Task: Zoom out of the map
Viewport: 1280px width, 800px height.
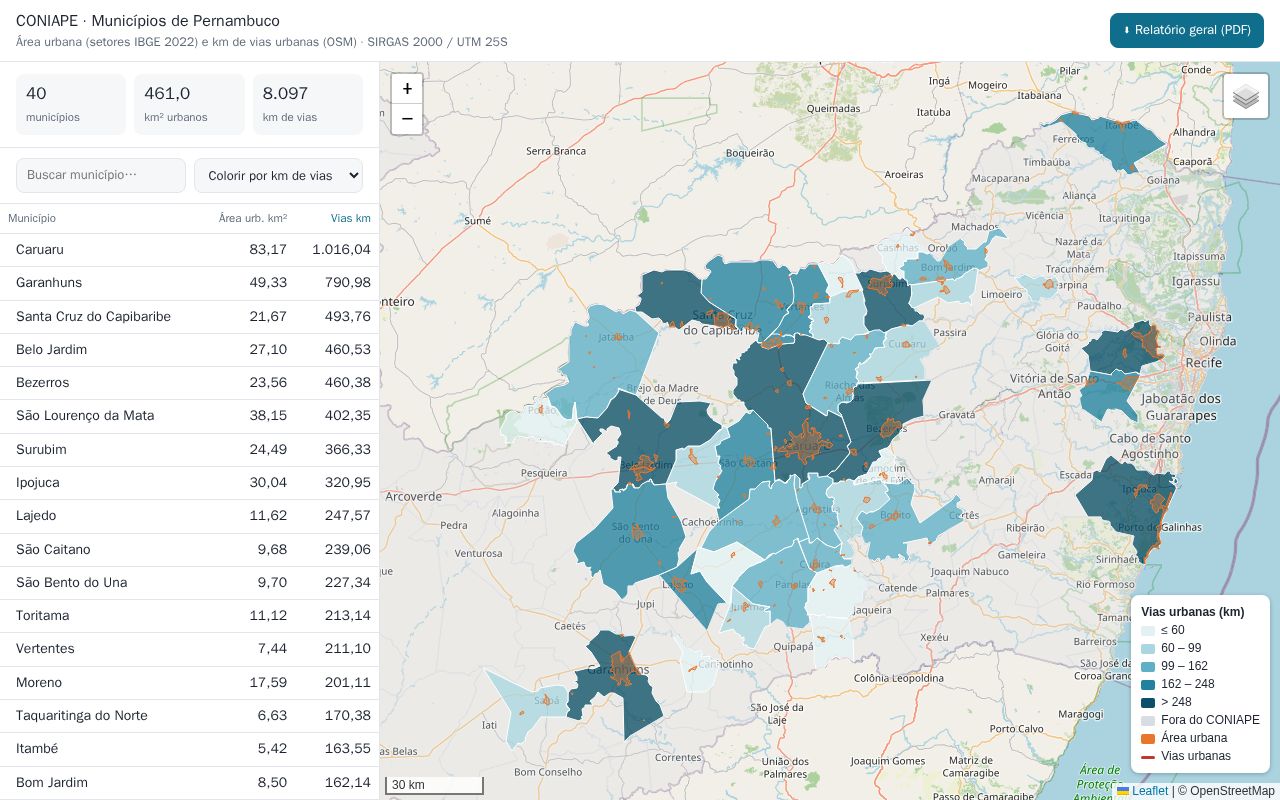Action: click(x=406, y=119)
